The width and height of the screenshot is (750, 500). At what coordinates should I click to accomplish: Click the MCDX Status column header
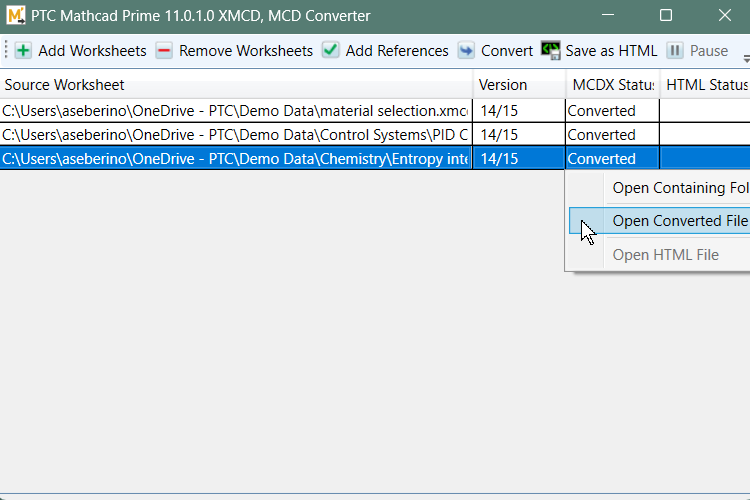[x=612, y=85]
